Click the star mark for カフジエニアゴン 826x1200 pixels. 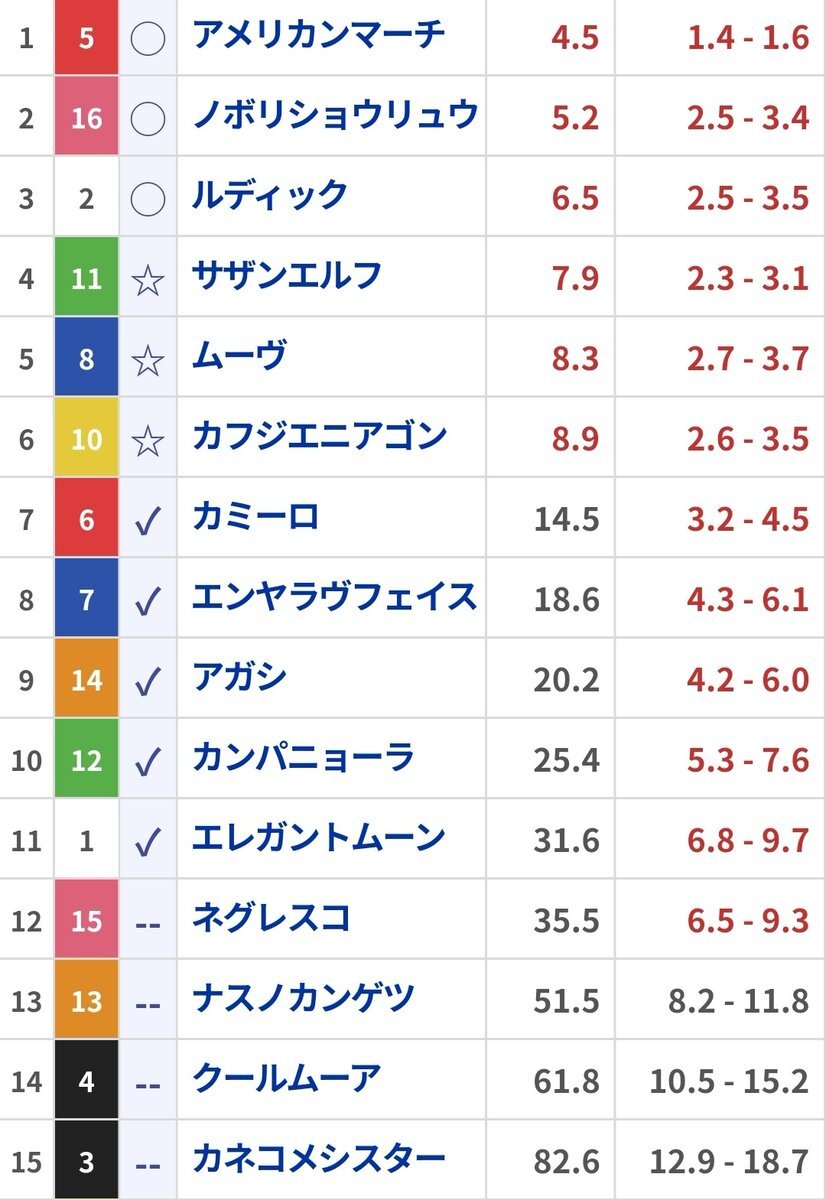[x=148, y=439]
